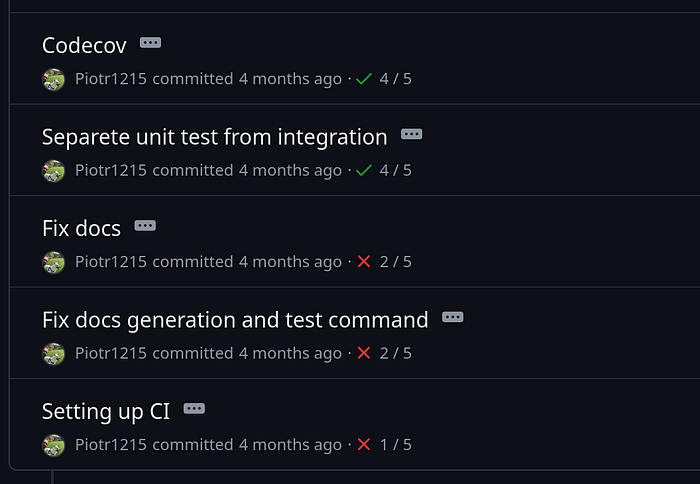Click Piotr1215 username on the Codecov commit
Image resolution: width=700 pixels, height=484 pixels.
(110, 79)
